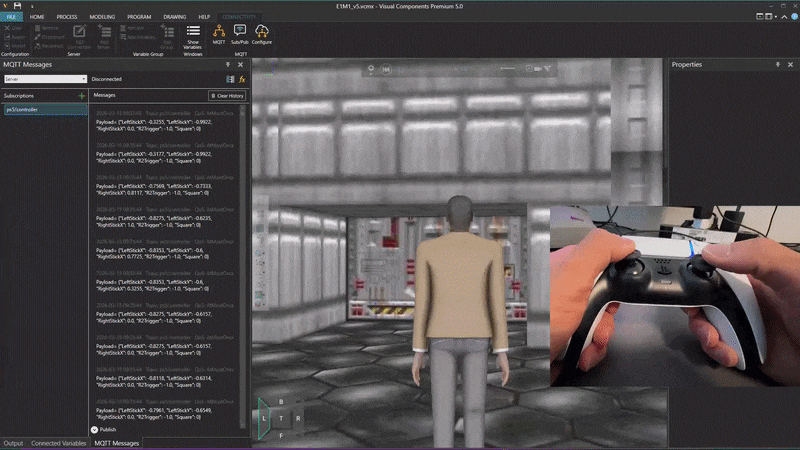Viewport: 800px width, 450px height.
Task: Open the FILE menu
Action: (12, 17)
